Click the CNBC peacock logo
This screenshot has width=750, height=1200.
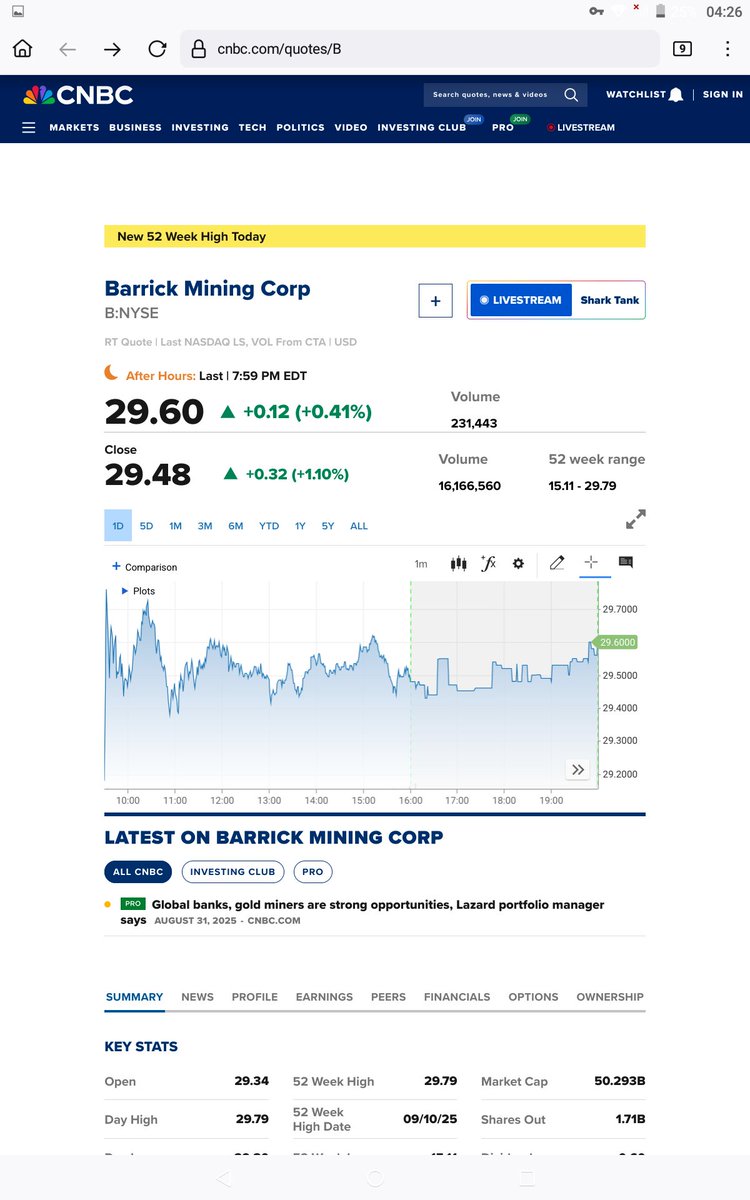coord(78,95)
